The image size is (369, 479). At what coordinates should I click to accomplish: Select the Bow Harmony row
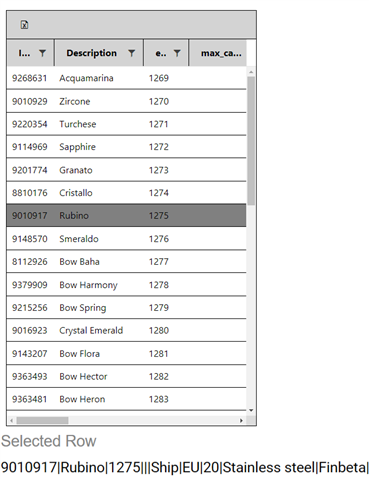coord(126,285)
